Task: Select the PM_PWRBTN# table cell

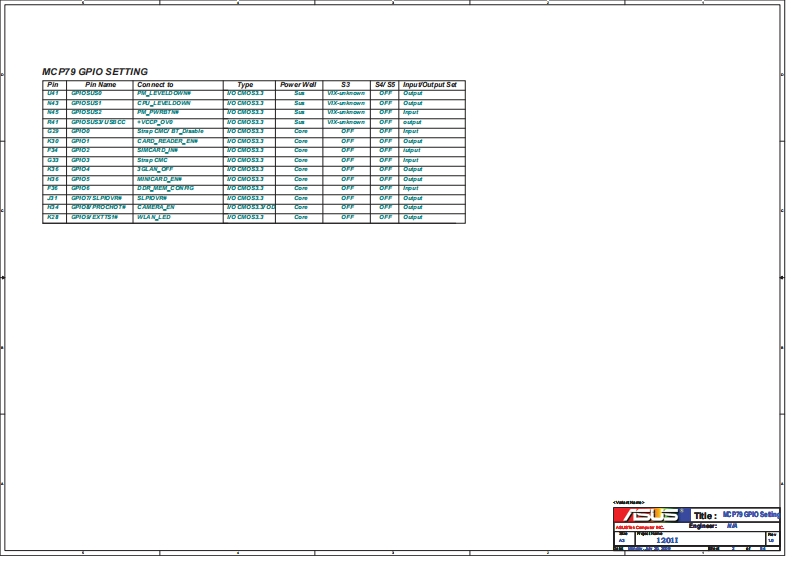Action: click(161, 113)
